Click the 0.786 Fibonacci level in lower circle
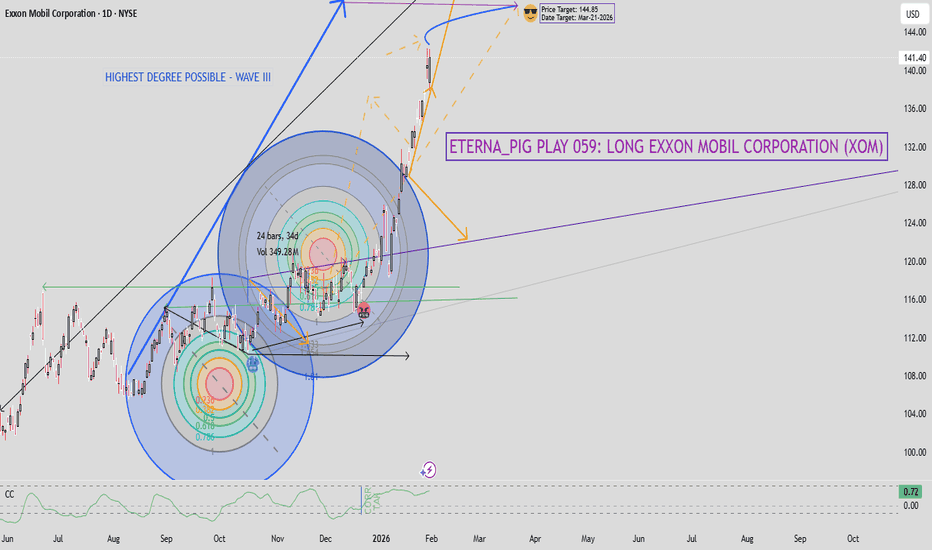The height and width of the screenshot is (550, 932). coord(205,437)
